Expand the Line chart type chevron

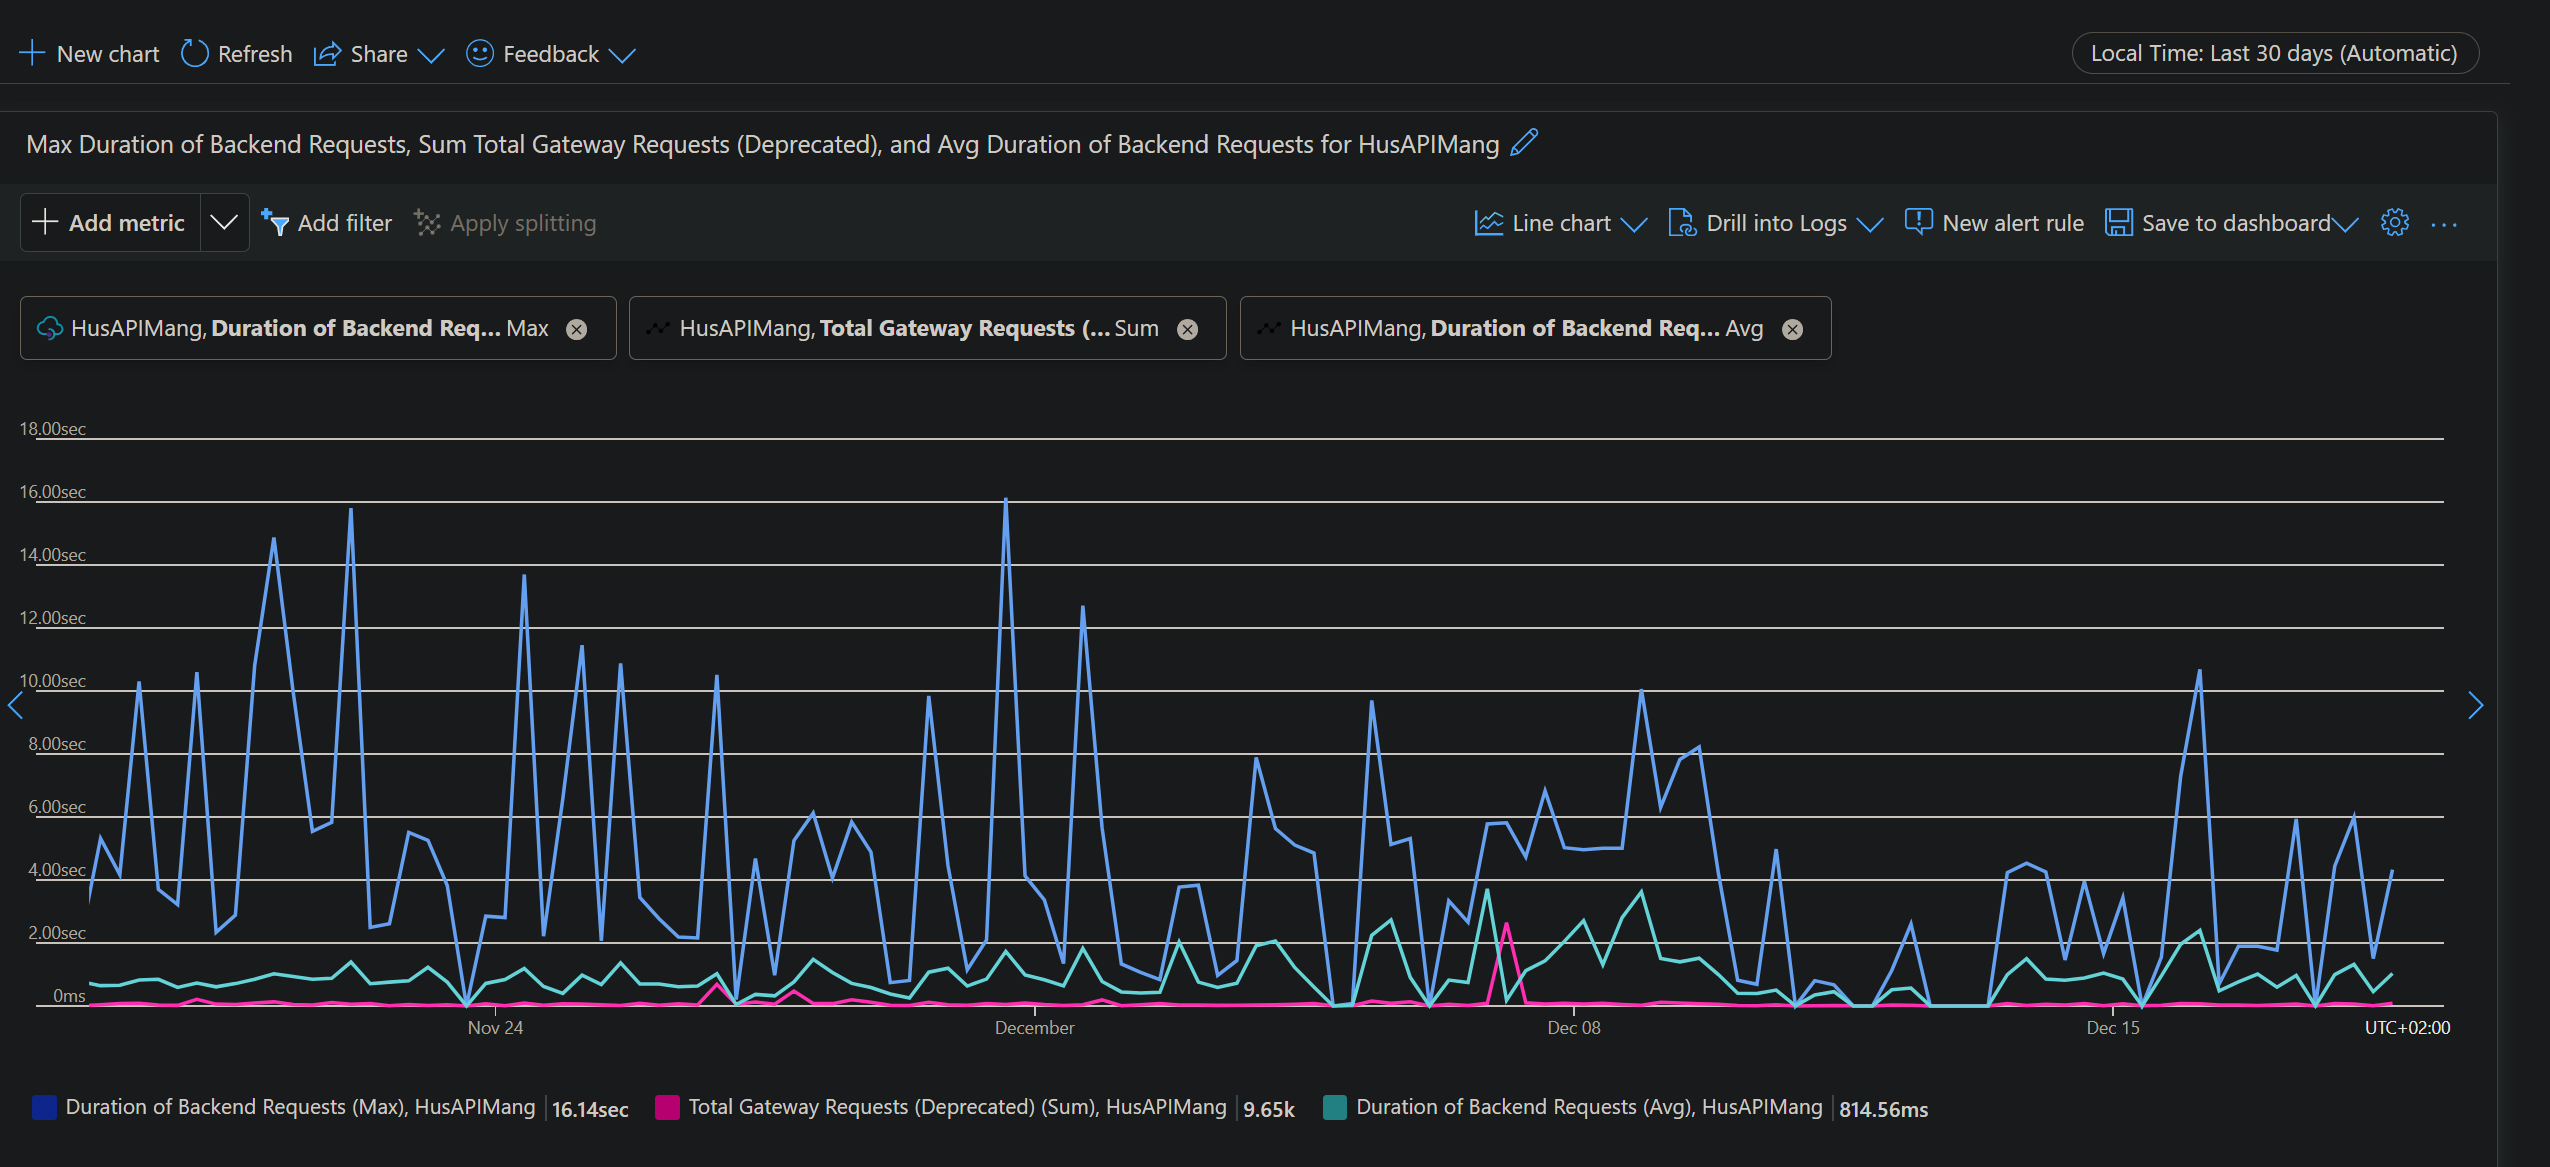click(1633, 225)
